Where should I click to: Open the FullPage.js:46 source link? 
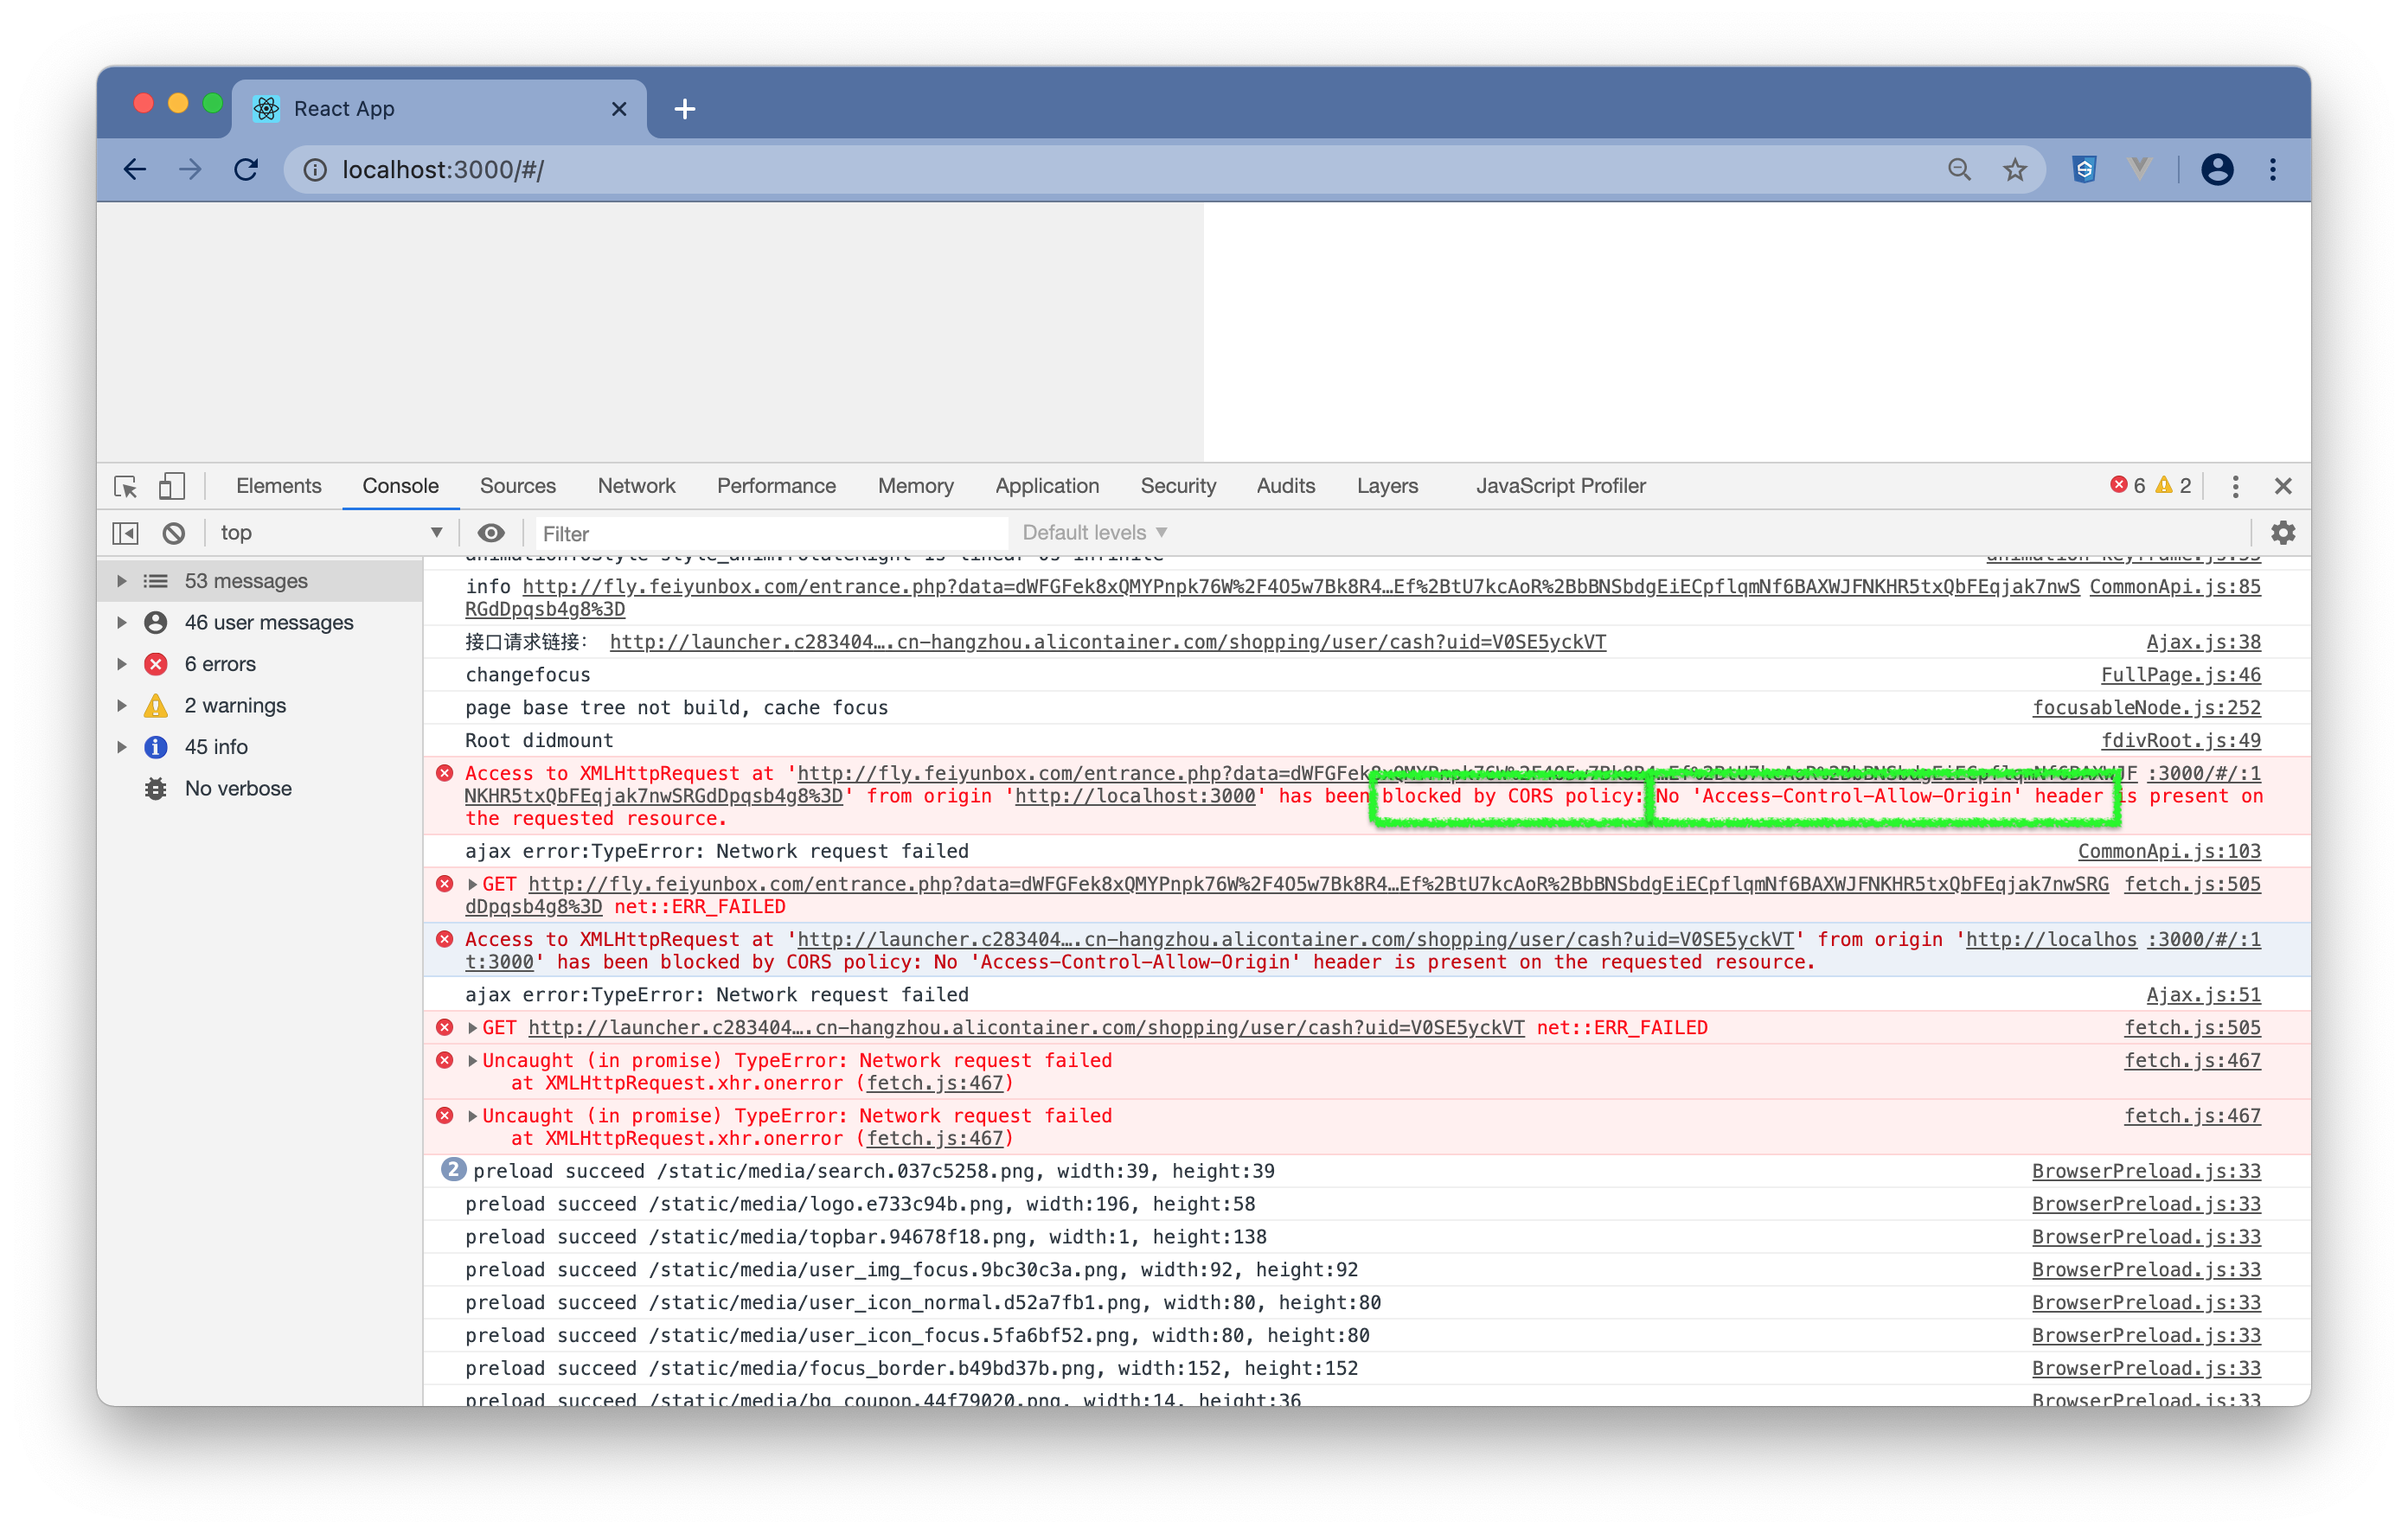point(2180,675)
